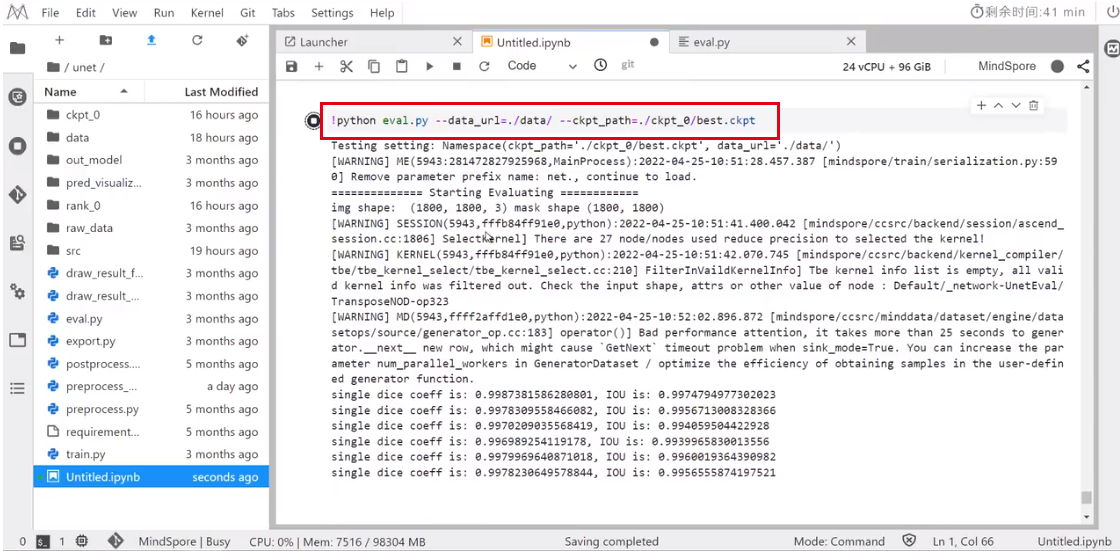The image size is (1120, 551).
Task: Move cell down with the arrow
Action: coord(1016,106)
